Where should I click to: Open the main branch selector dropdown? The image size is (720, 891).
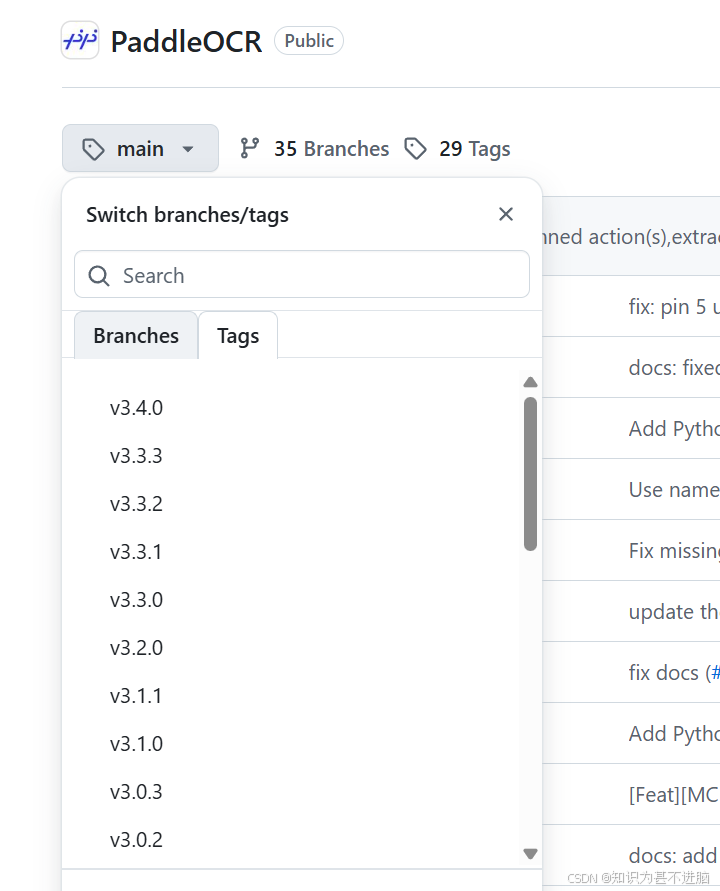tap(140, 148)
